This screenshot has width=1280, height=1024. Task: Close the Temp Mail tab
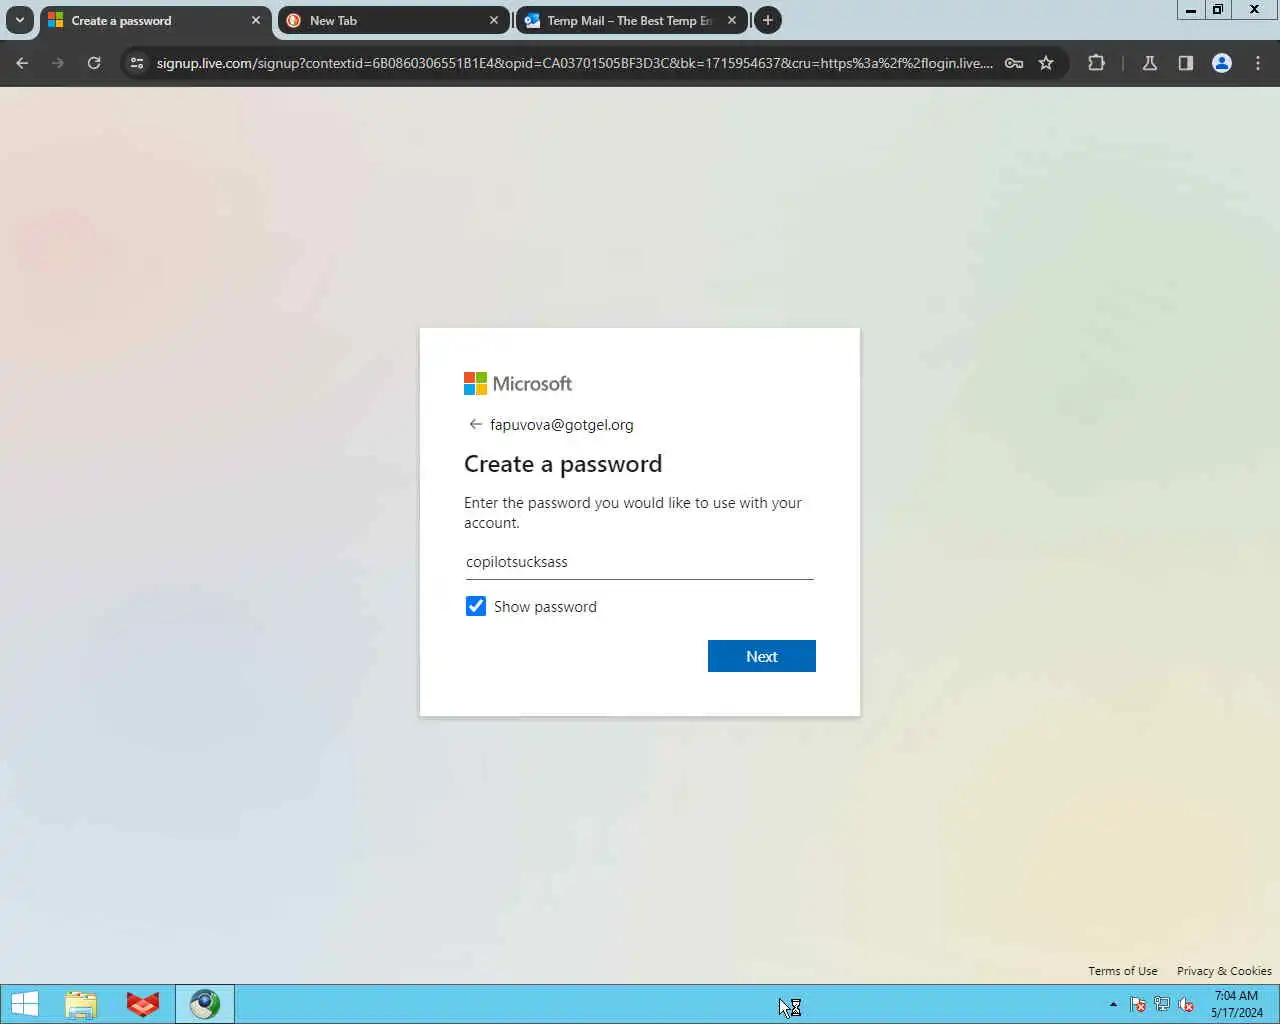click(732, 20)
